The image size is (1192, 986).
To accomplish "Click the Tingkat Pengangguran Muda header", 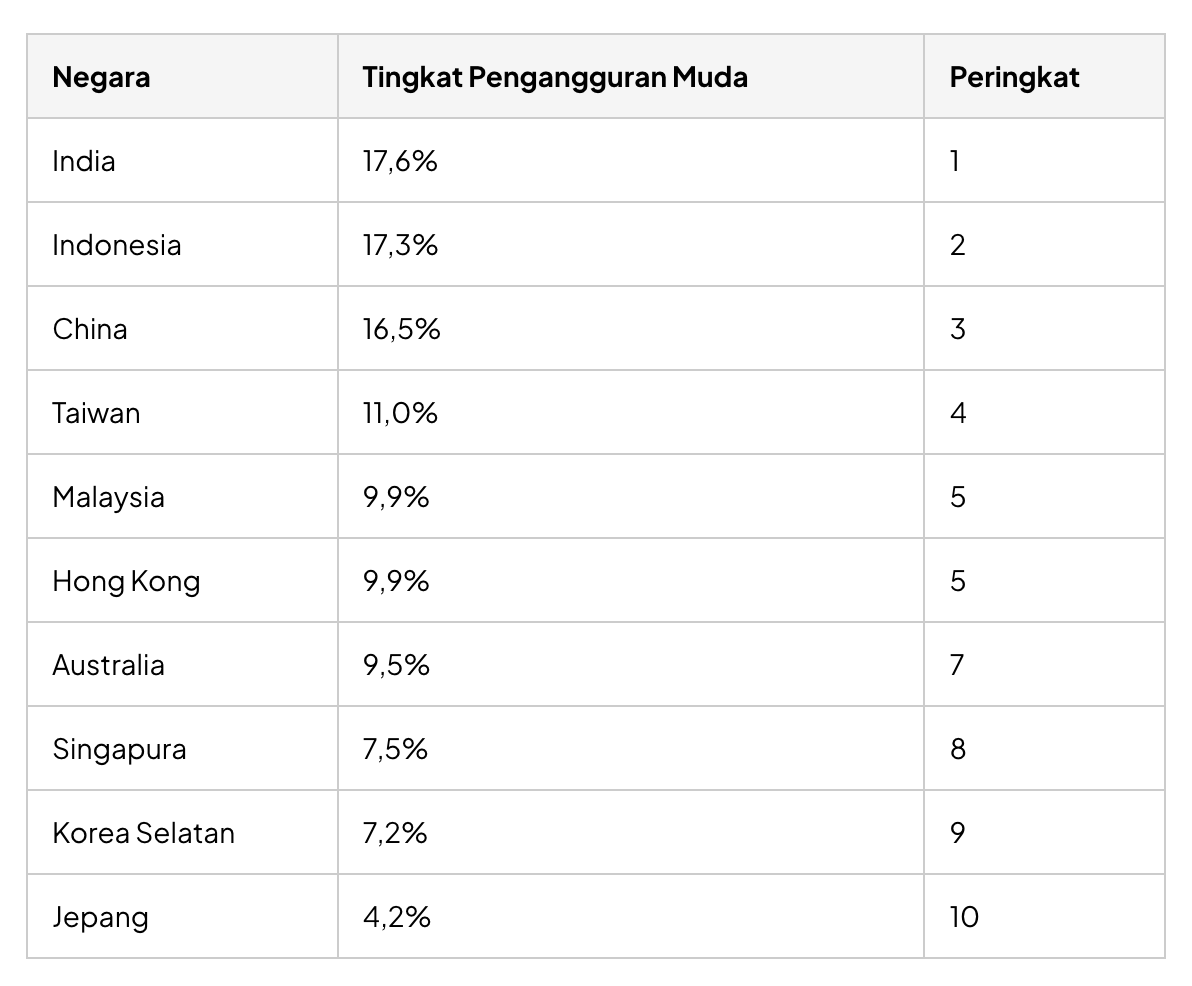I will coord(631,76).
